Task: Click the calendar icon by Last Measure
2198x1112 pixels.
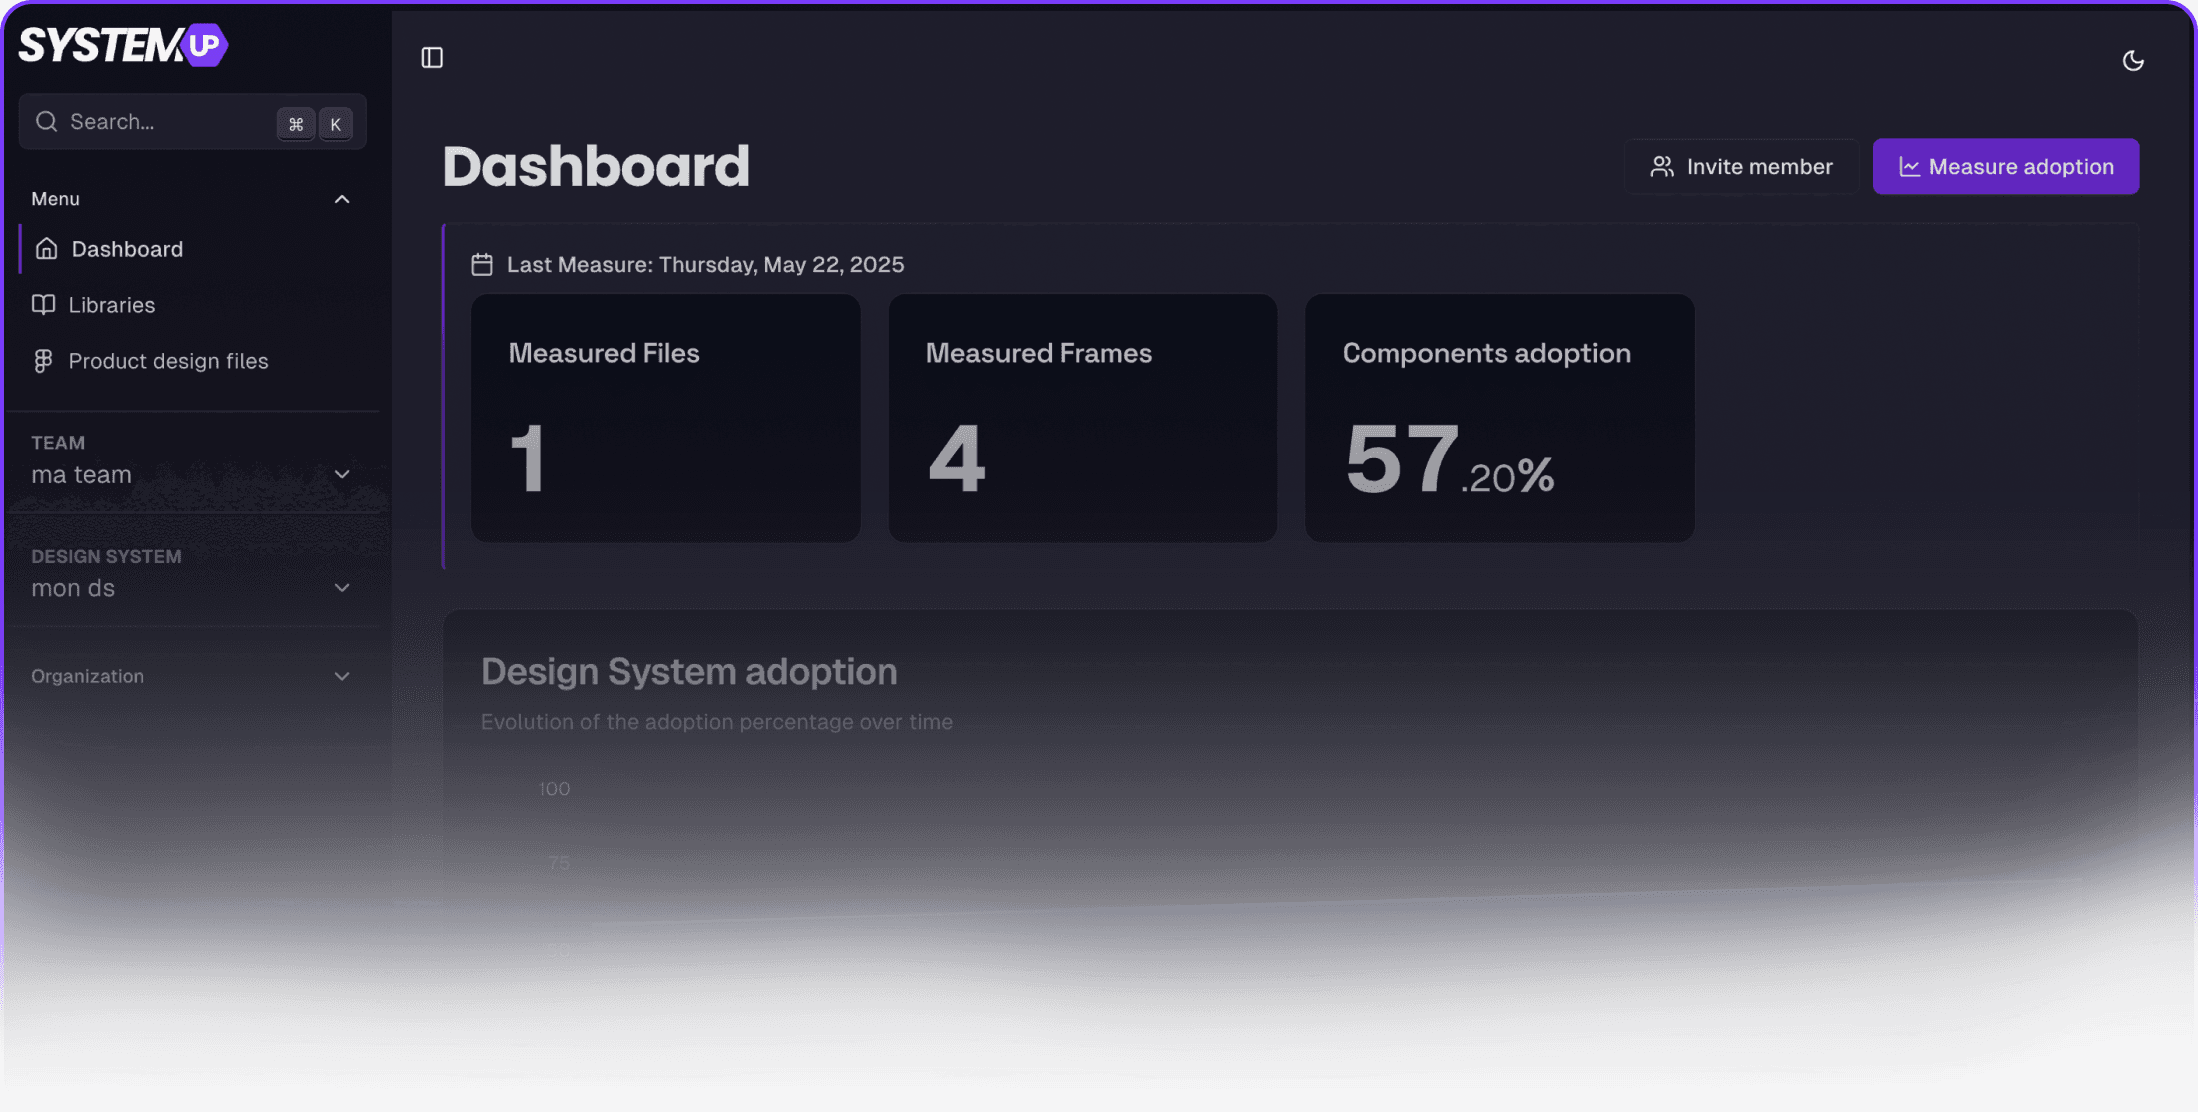Action: click(x=482, y=265)
